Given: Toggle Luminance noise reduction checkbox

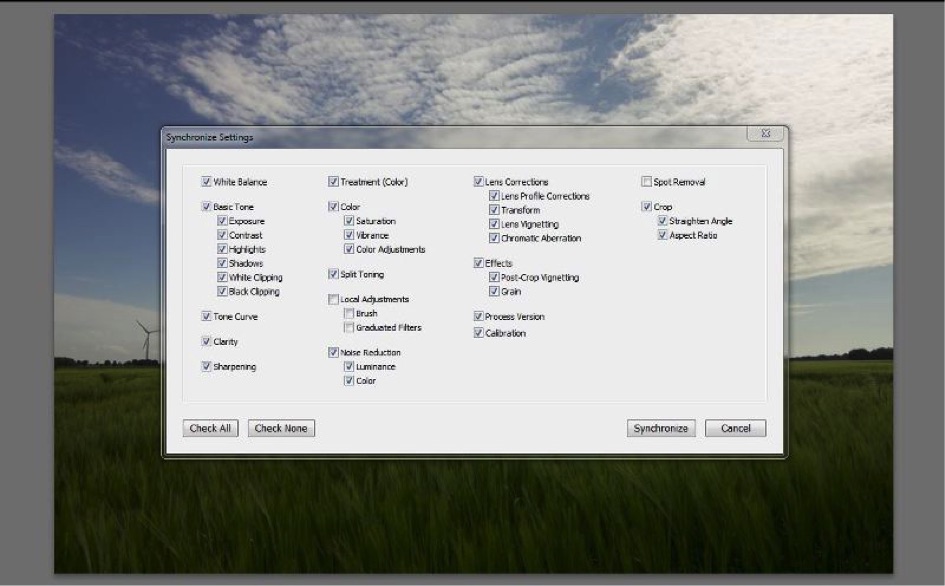Looking at the screenshot, I should click(x=349, y=367).
